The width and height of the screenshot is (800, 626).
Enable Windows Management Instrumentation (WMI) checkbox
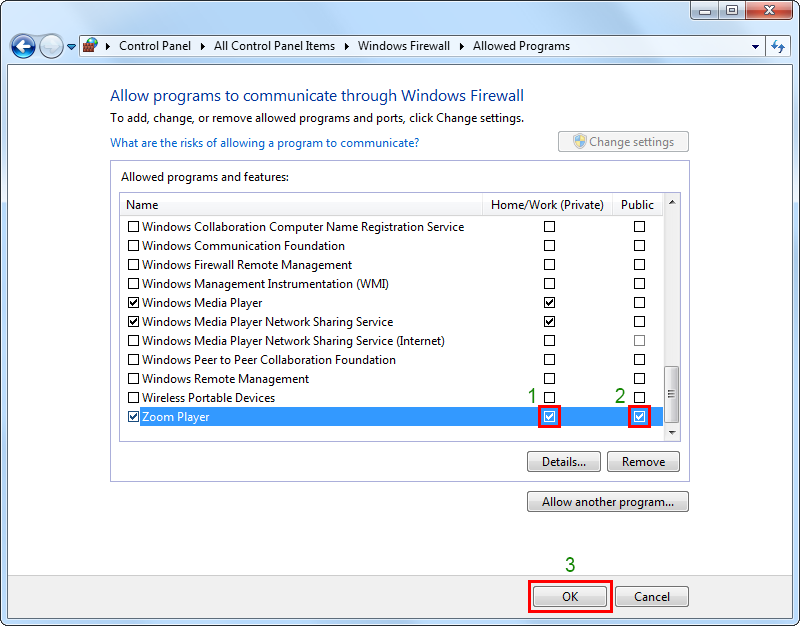(133, 284)
